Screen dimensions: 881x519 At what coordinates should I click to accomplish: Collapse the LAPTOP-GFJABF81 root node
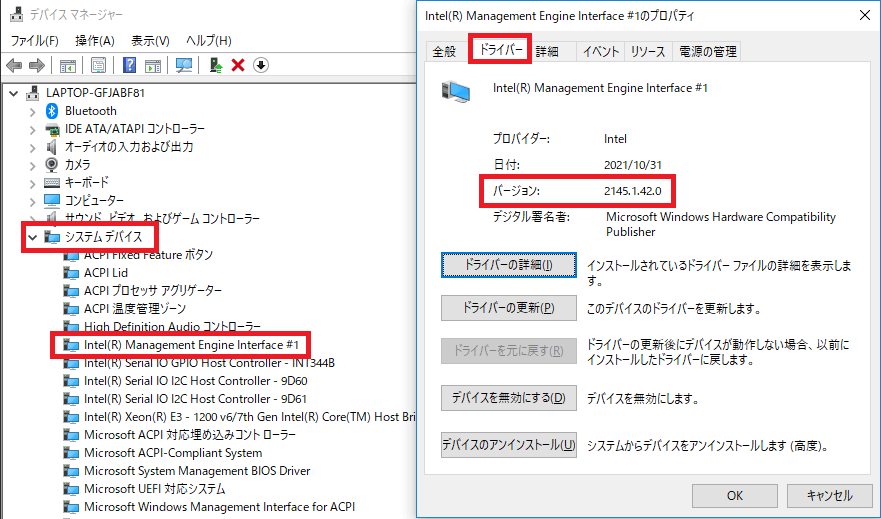point(13,93)
